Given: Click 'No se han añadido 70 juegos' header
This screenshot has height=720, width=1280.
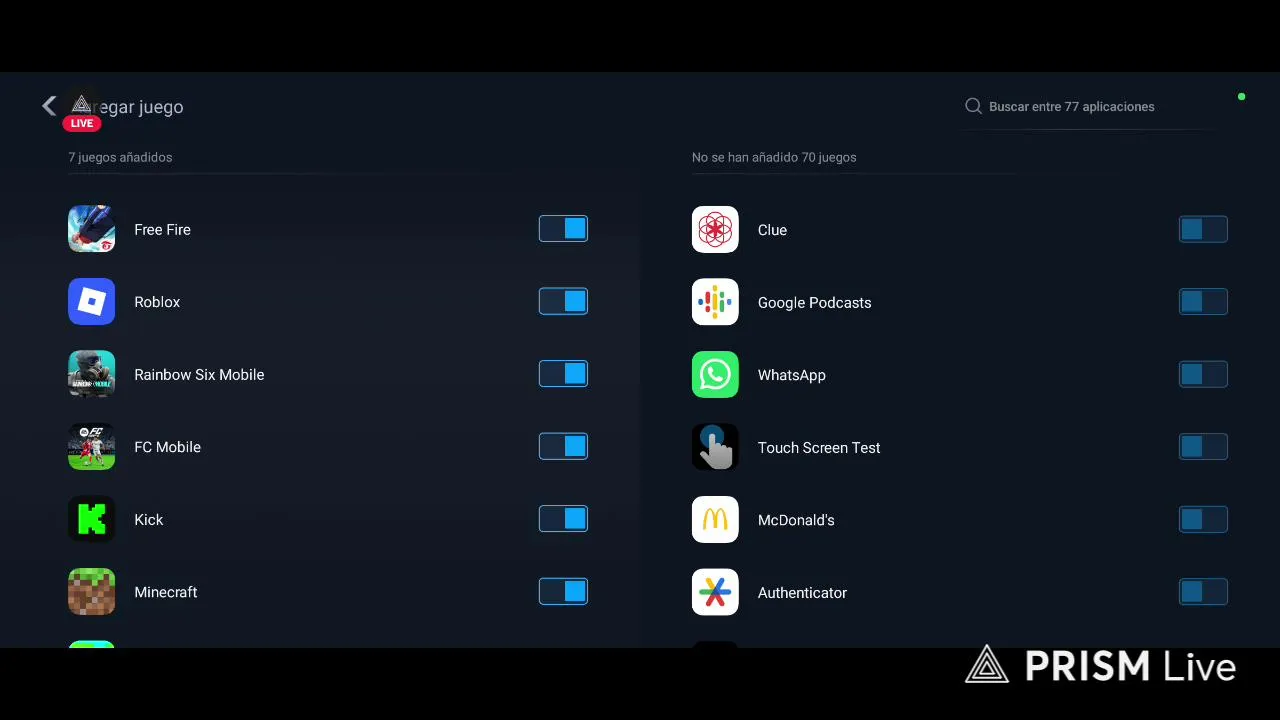Looking at the screenshot, I should point(774,157).
